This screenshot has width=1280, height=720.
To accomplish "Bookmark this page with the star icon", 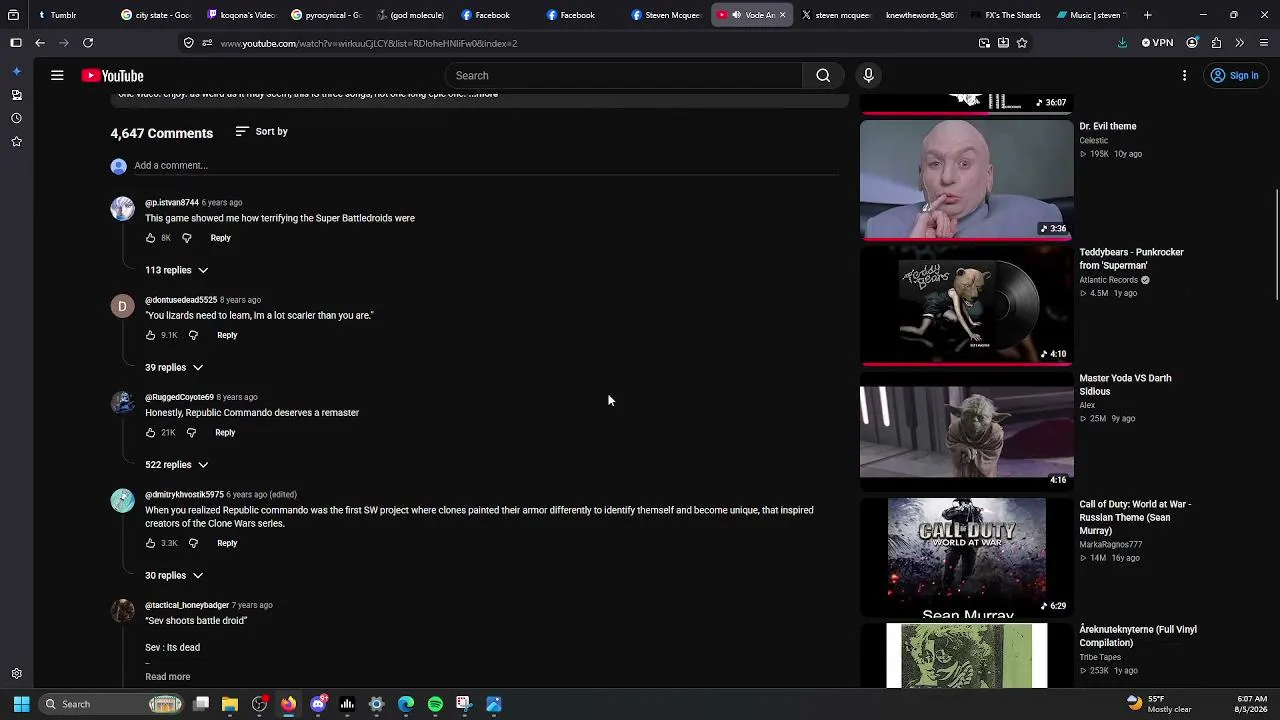I will point(1021,43).
